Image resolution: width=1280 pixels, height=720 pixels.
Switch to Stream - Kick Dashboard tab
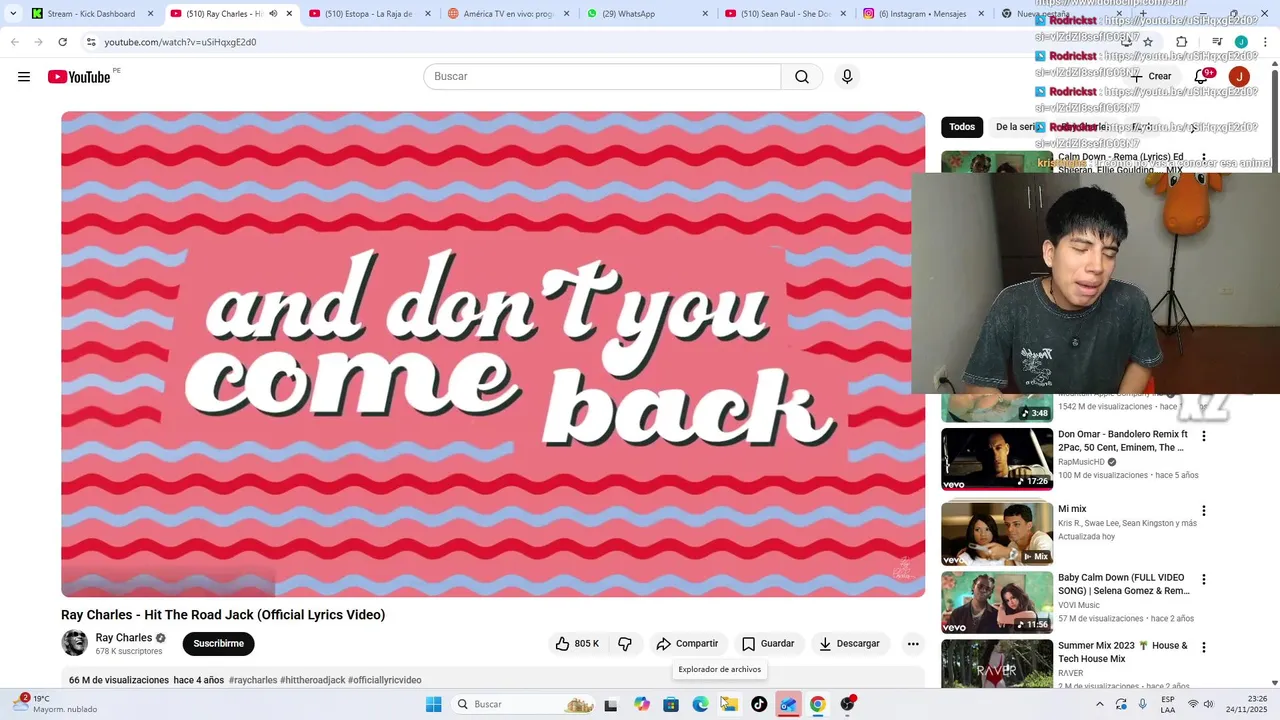[91, 14]
